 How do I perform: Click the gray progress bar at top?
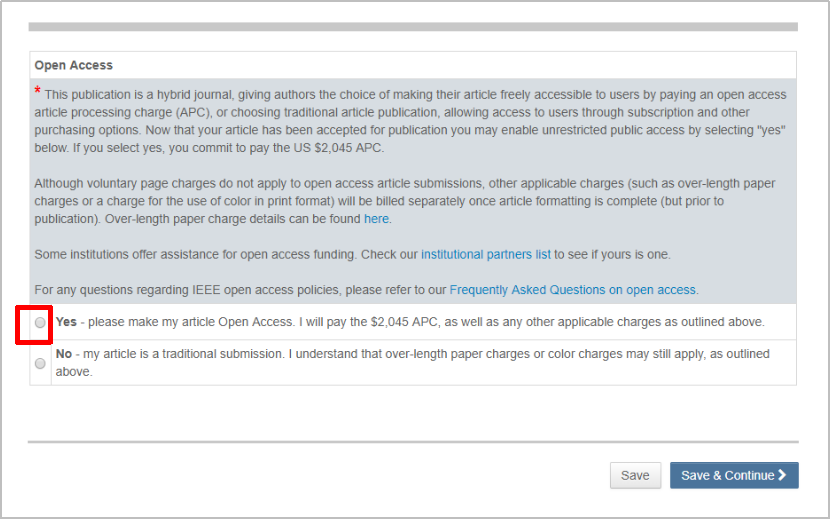412,27
